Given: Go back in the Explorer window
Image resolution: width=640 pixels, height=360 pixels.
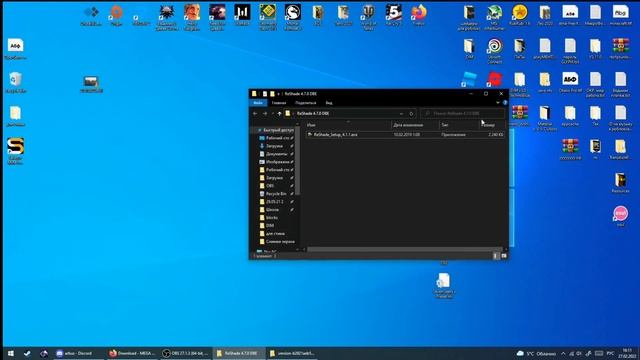Looking at the screenshot, I should 255,113.
